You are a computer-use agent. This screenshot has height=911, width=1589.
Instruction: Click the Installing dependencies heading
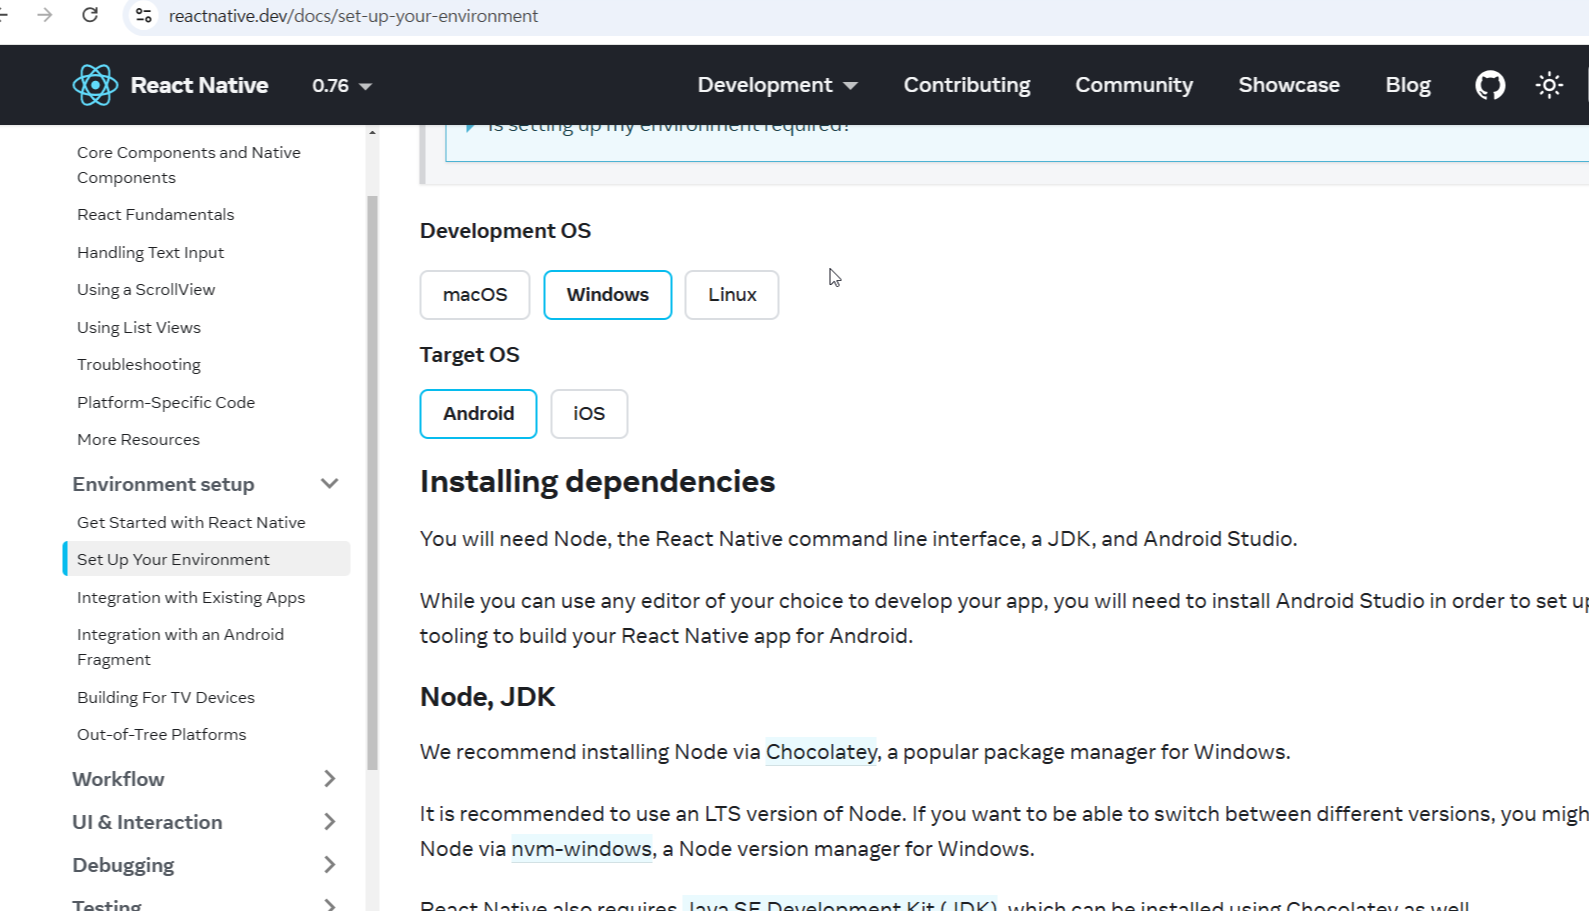pos(597,482)
